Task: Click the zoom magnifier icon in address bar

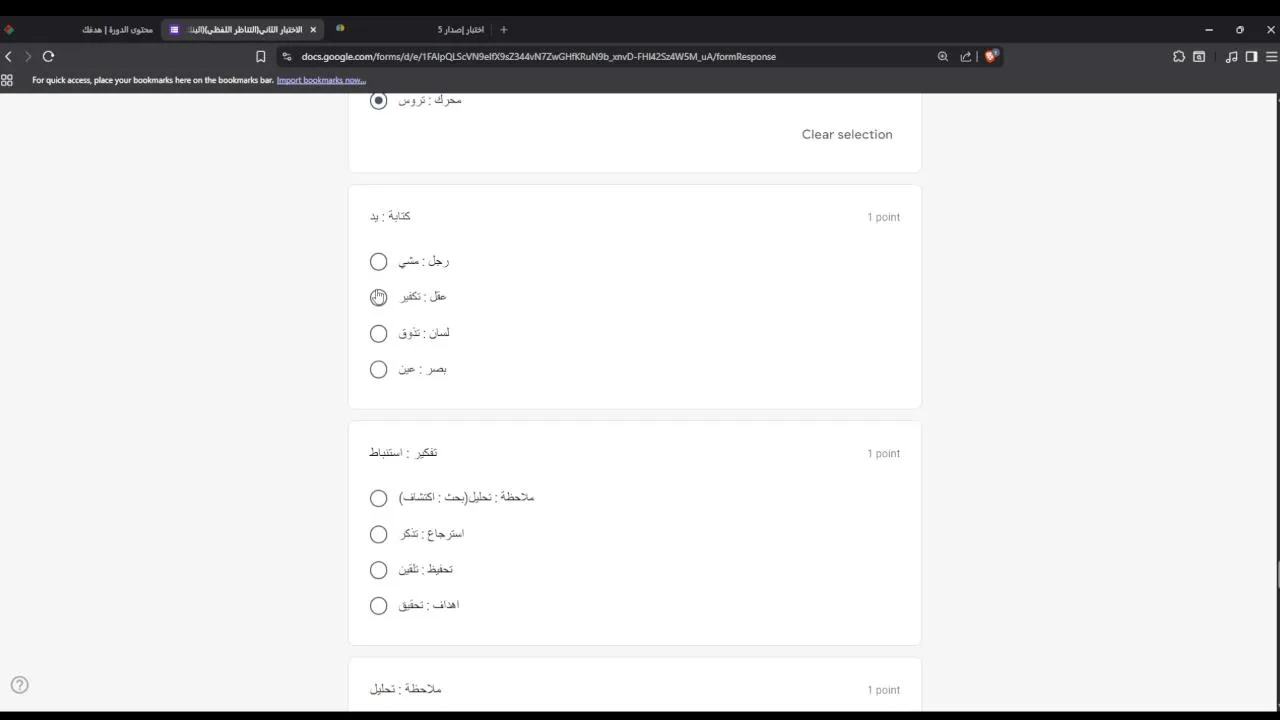Action: pyautogui.click(x=942, y=57)
